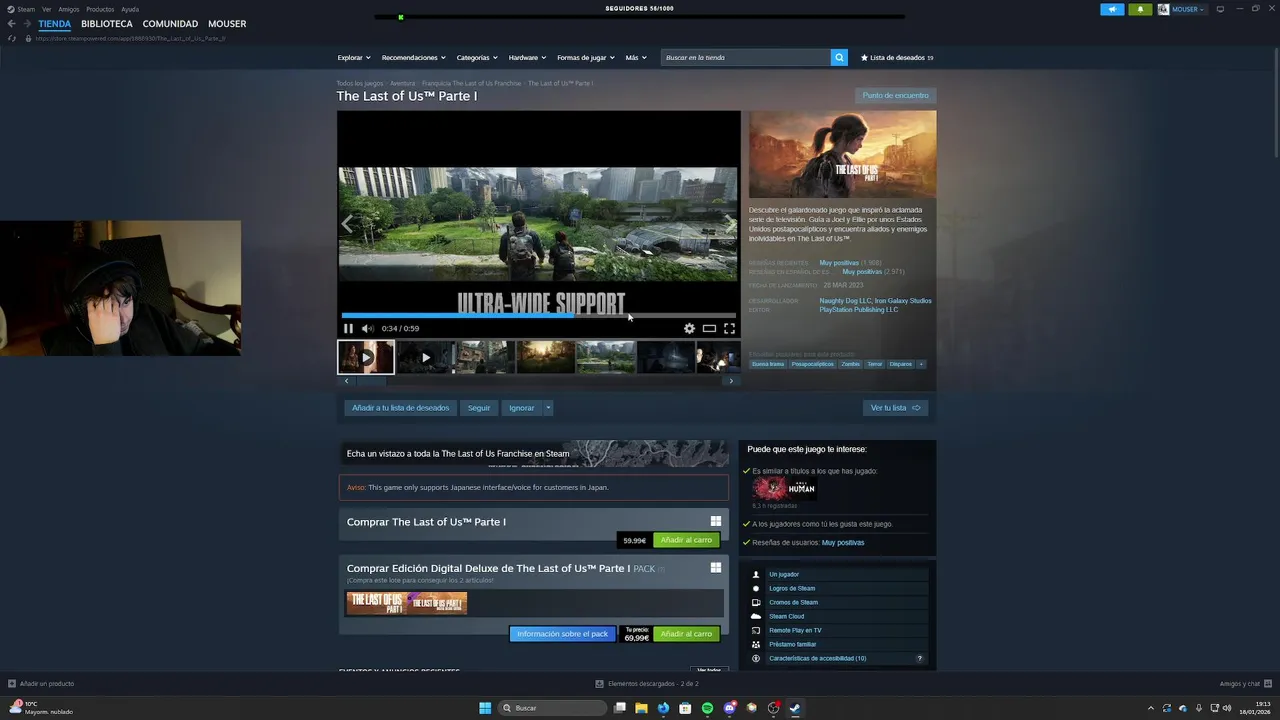The image size is (1280, 720).
Task: Click the Ignorar button
Action: [x=522, y=408]
